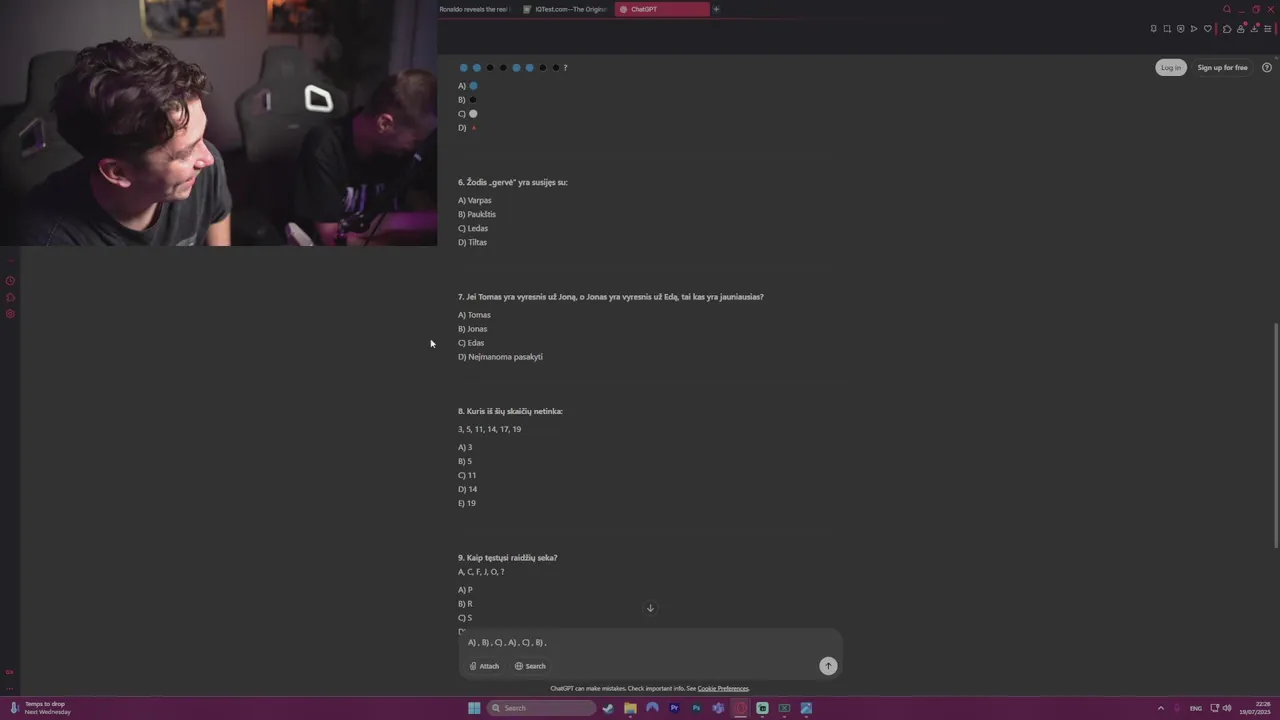Click the search-in-tabs magnifier icon
This screenshot has height=720, width=1280.
(1227, 9)
